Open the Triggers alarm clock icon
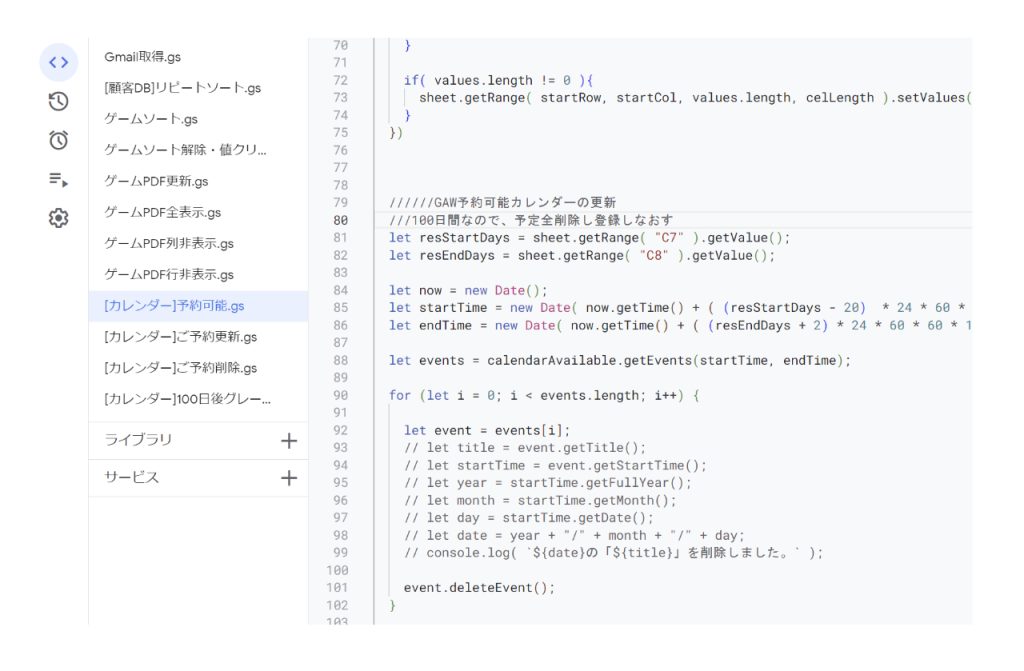Screen dimensions: 1024x671 58,140
